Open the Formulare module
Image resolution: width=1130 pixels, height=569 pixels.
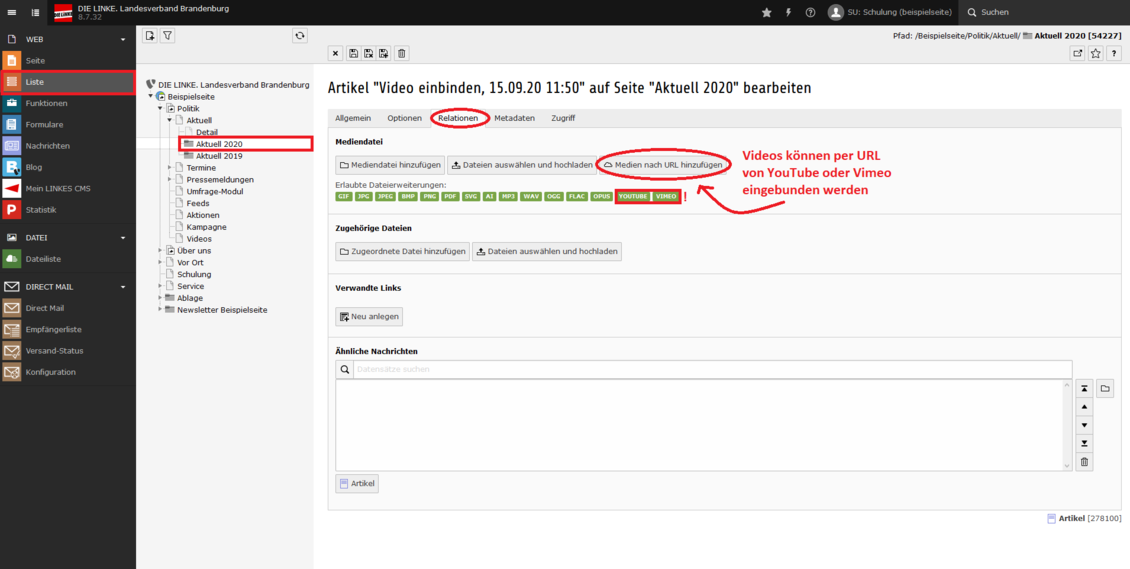[x=68, y=125]
